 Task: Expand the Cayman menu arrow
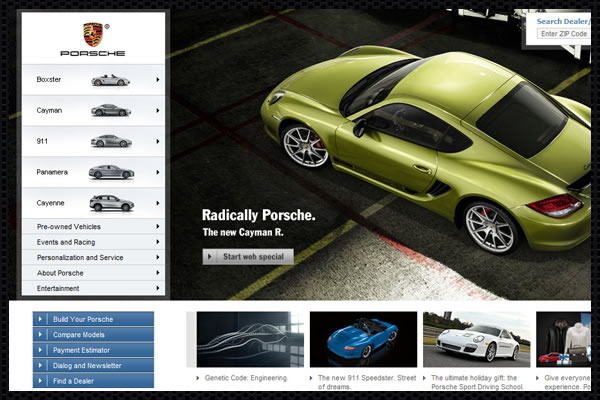pos(158,111)
